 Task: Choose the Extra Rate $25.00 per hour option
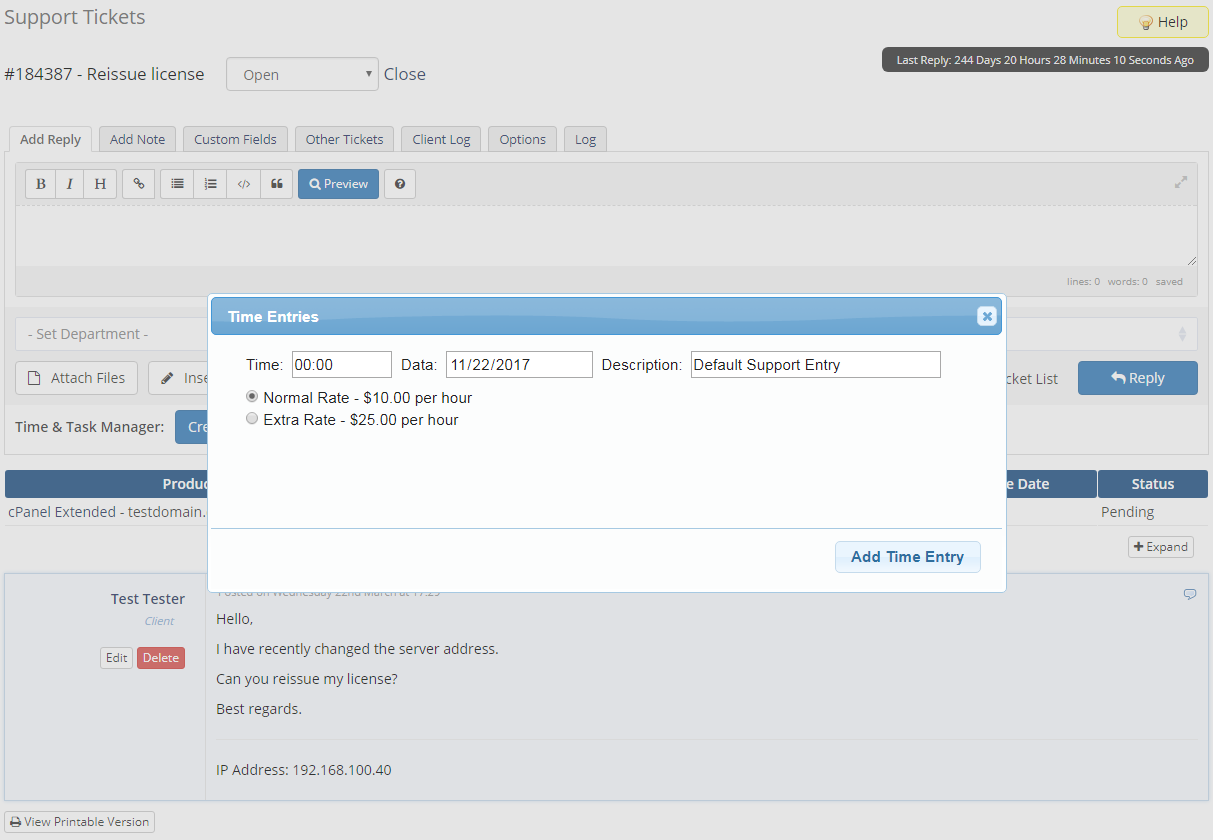tap(252, 418)
